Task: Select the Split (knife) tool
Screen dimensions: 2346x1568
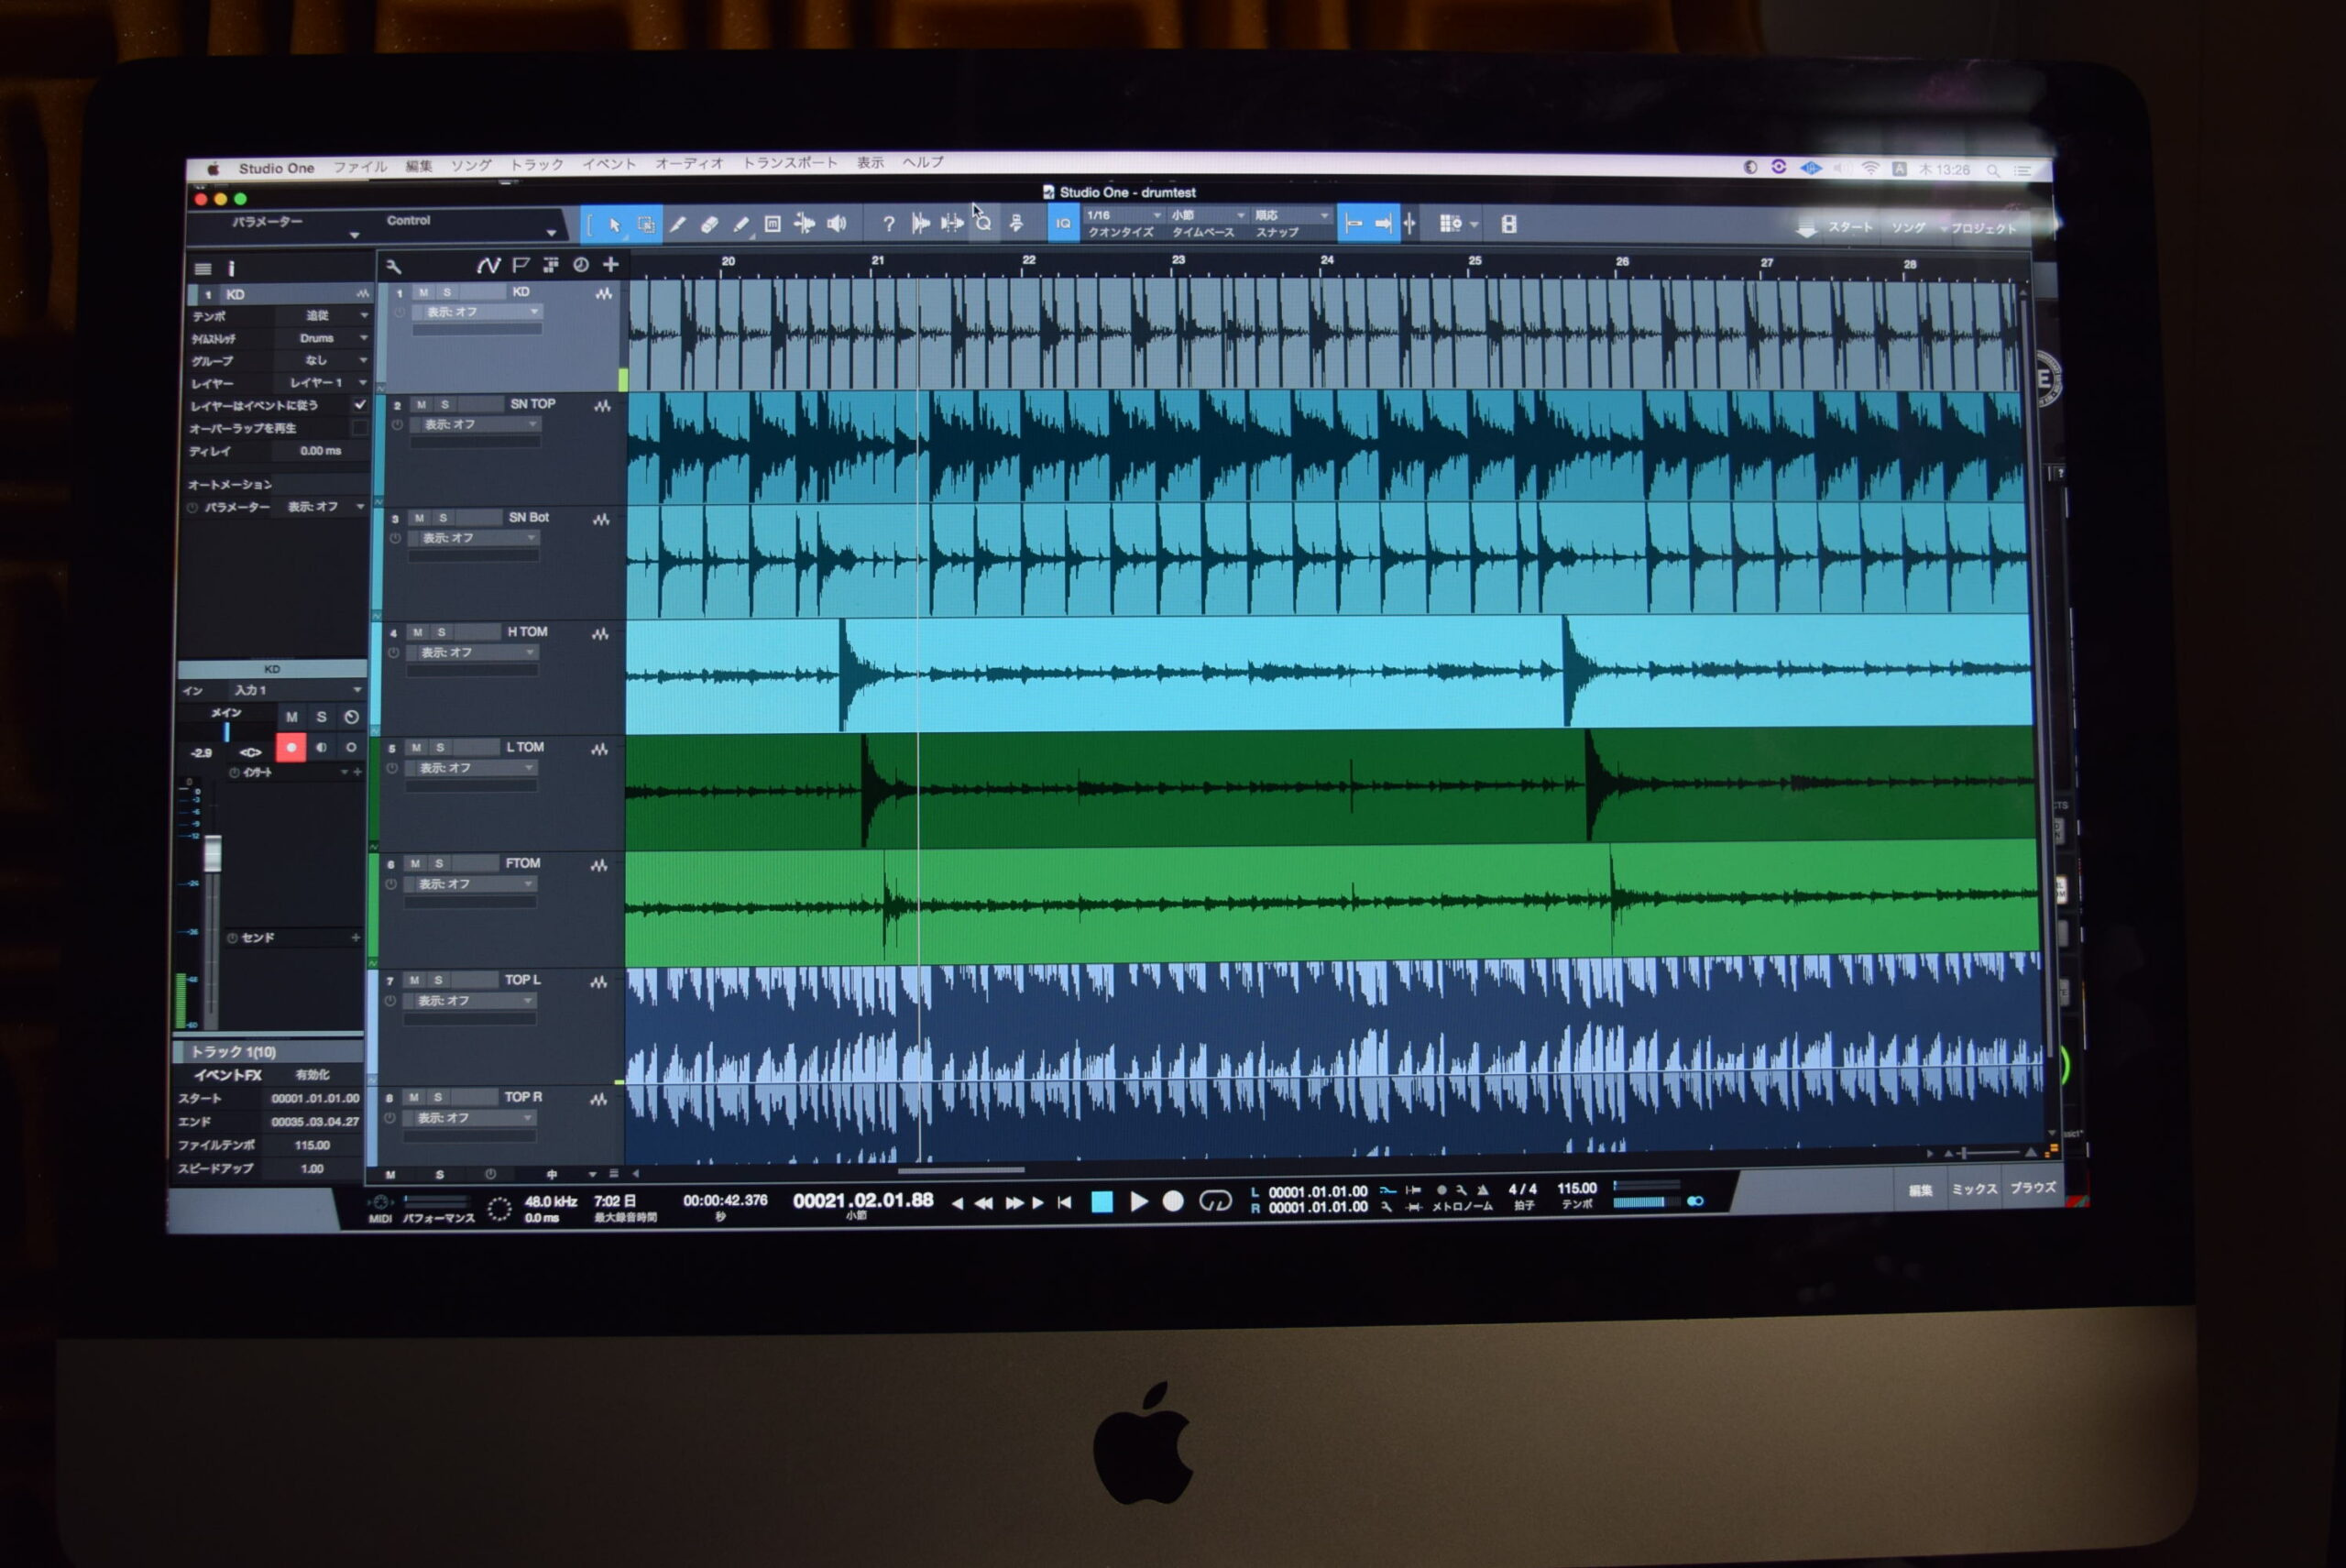Action: click(x=678, y=225)
